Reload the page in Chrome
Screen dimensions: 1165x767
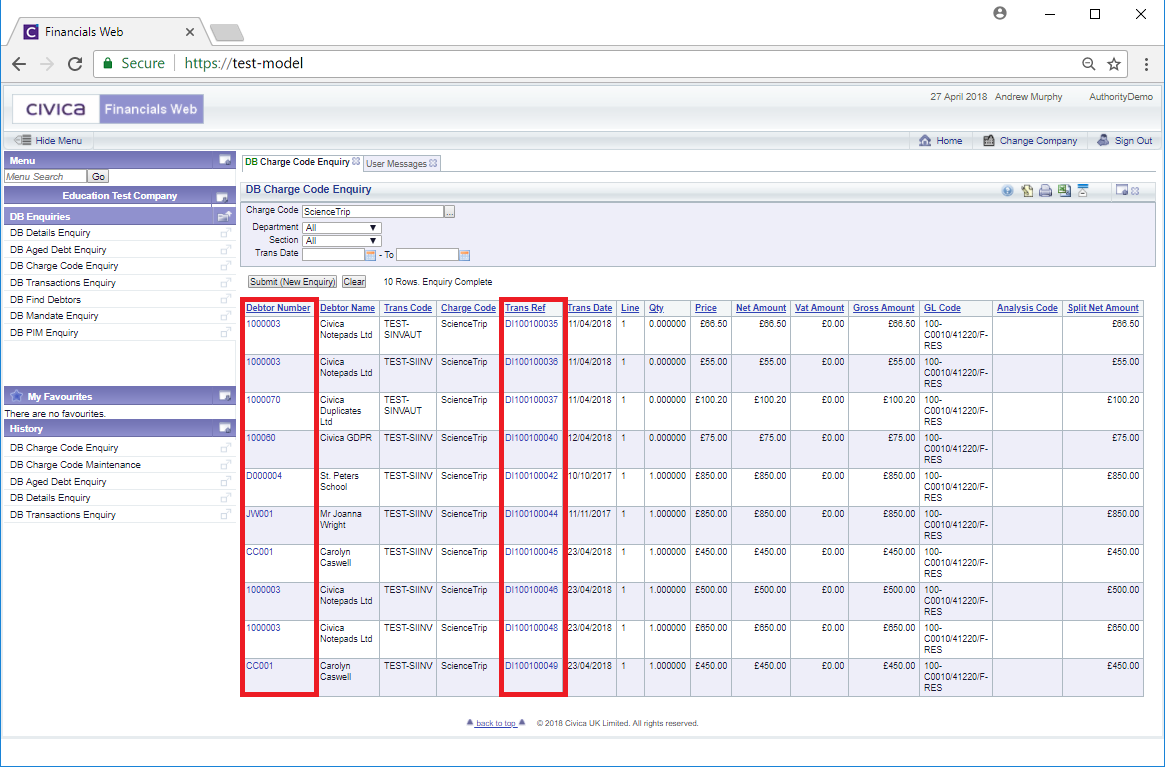74,64
